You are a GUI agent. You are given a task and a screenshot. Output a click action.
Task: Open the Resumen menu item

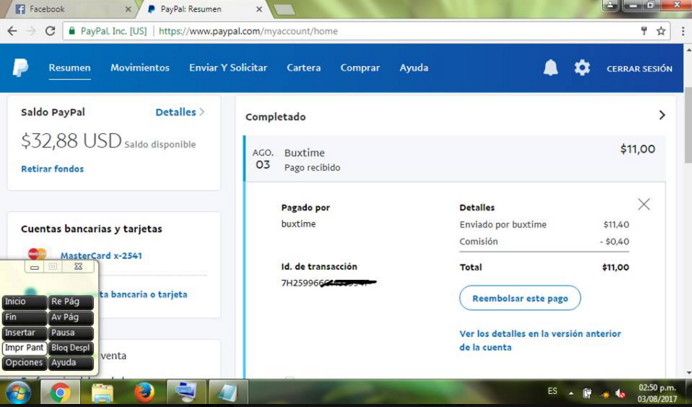69,68
